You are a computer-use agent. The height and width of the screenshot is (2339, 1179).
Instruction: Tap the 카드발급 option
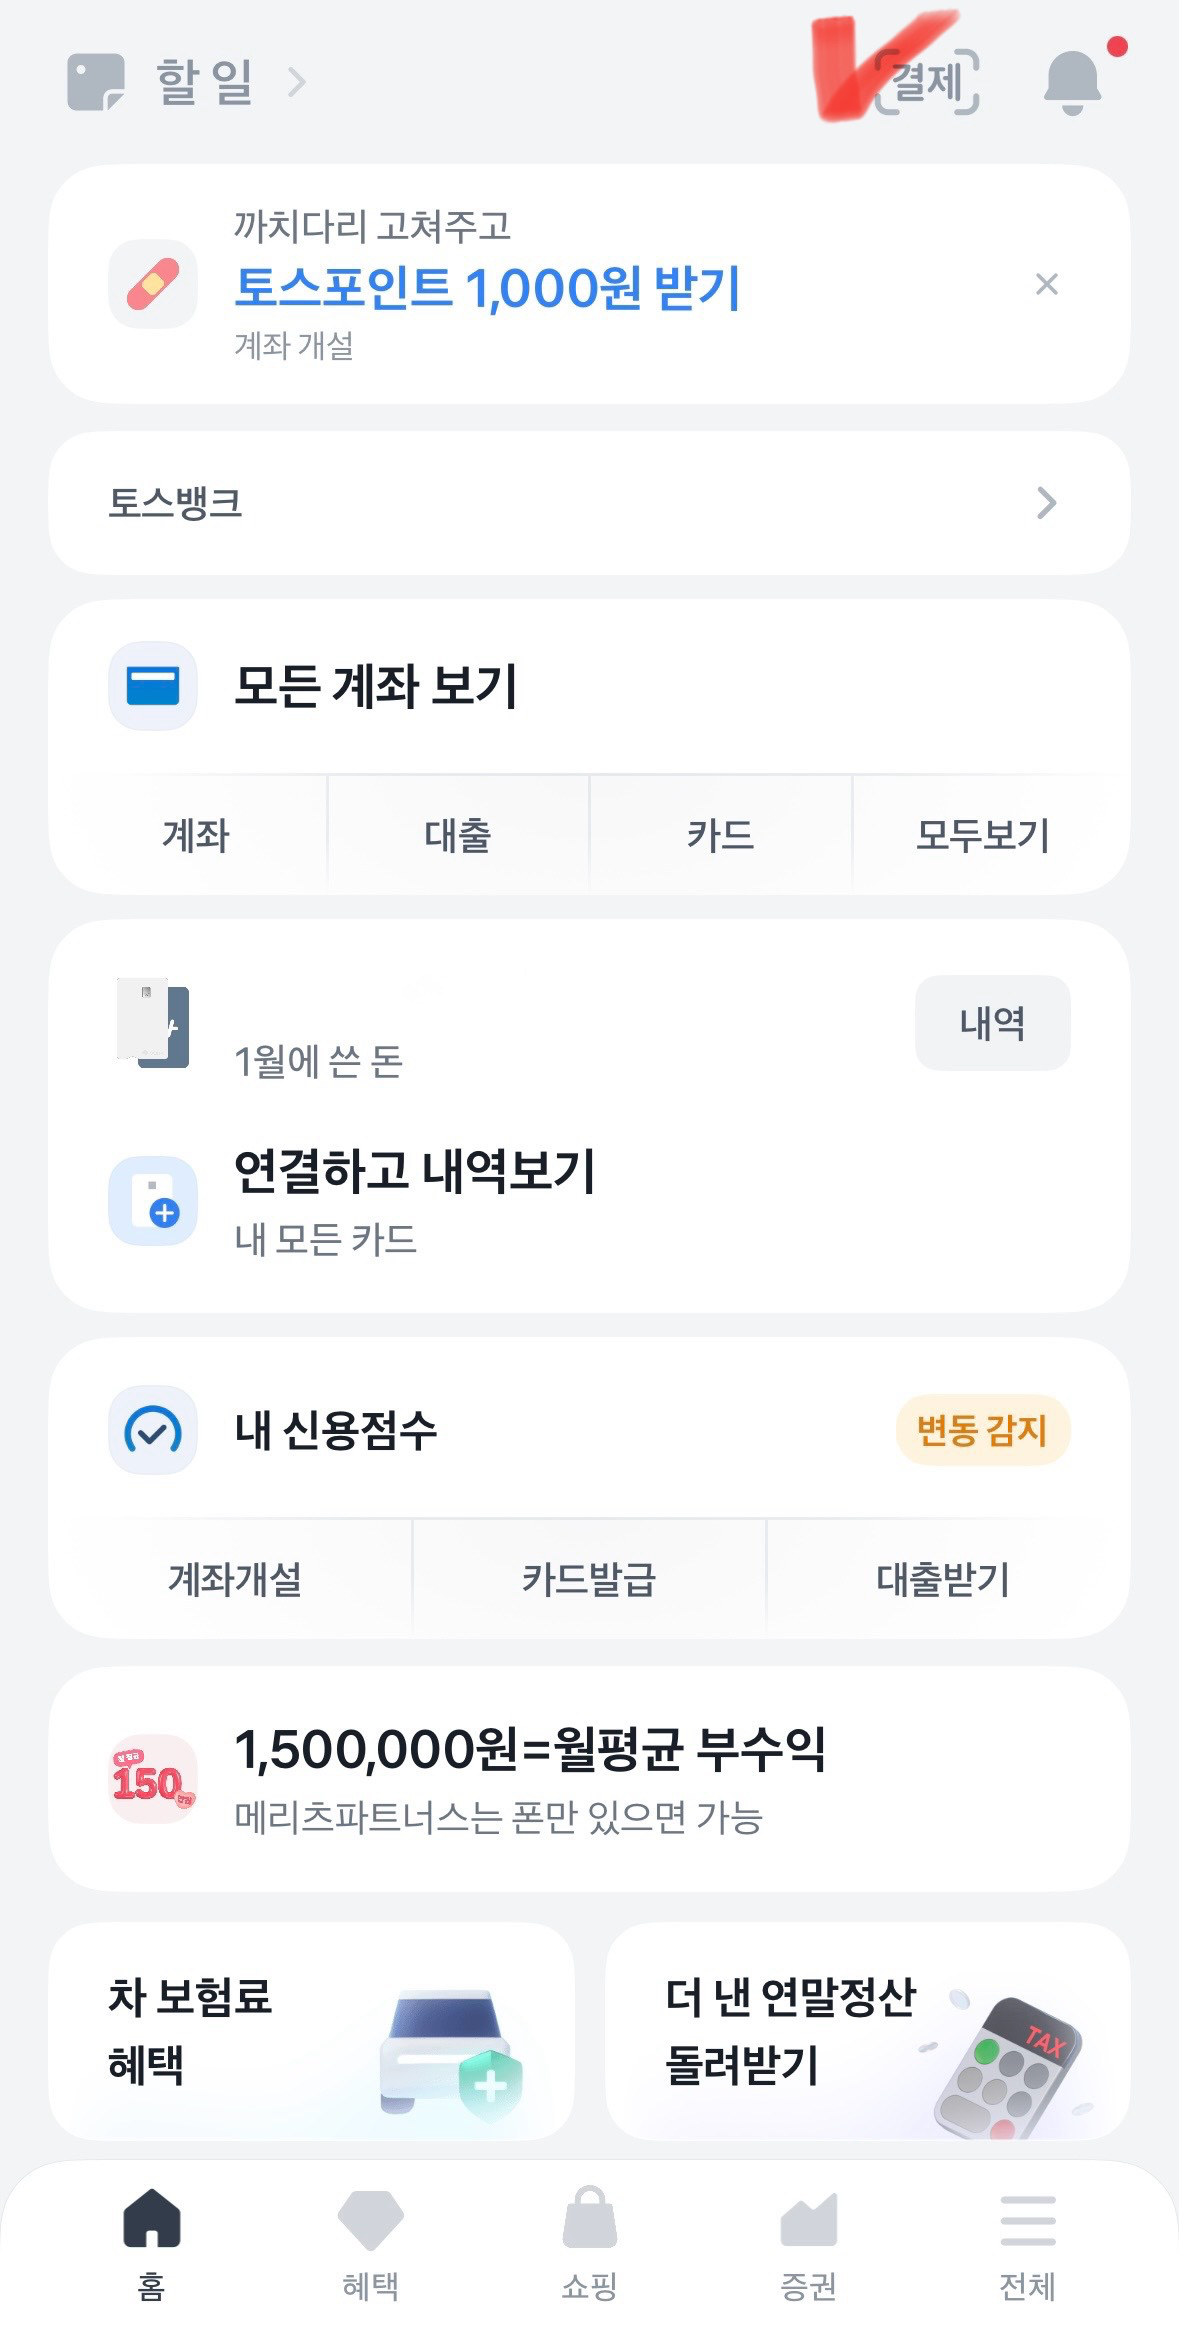tap(589, 1579)
